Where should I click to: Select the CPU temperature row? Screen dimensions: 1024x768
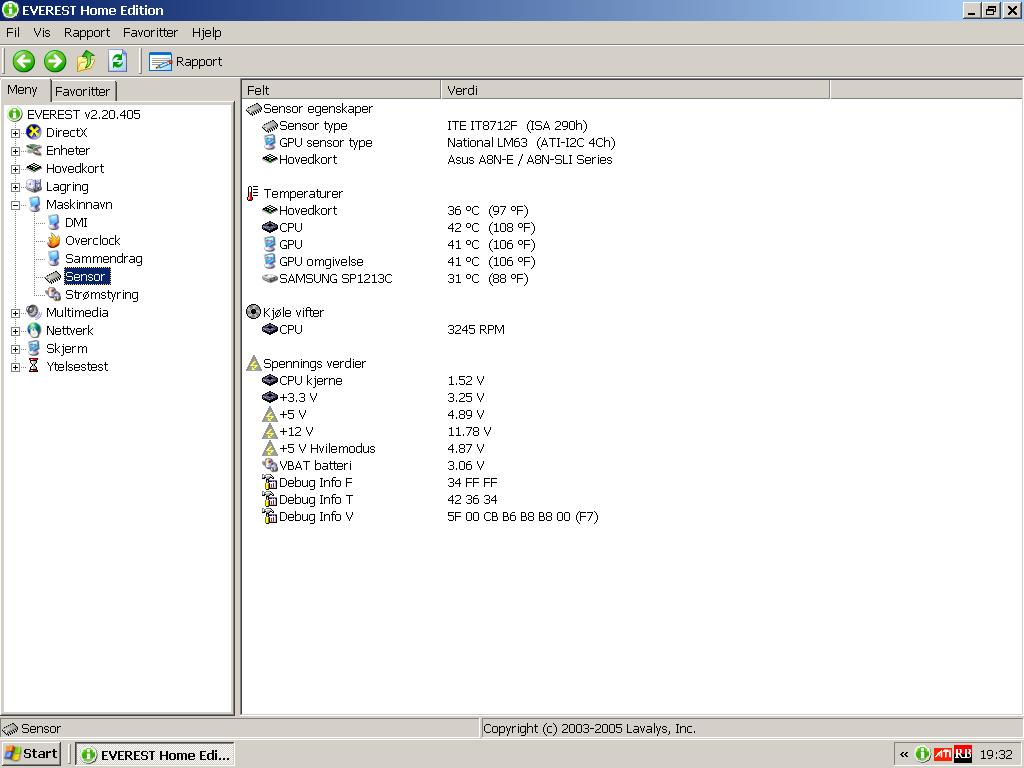(291, 228)
